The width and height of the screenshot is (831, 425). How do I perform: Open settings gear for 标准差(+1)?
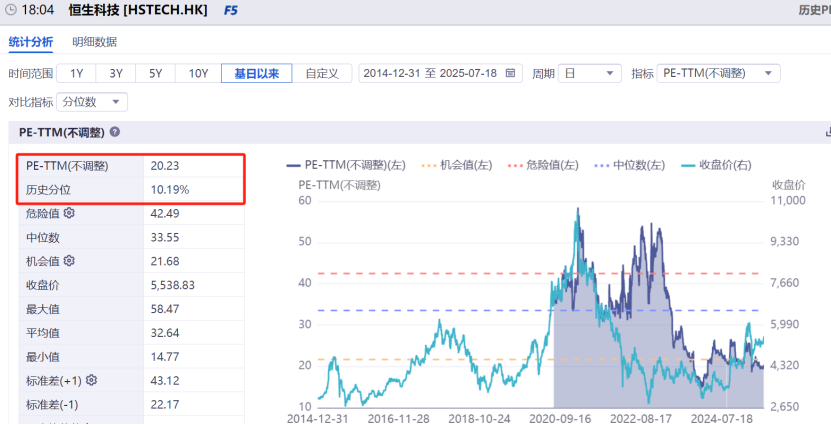coord(91,380)
